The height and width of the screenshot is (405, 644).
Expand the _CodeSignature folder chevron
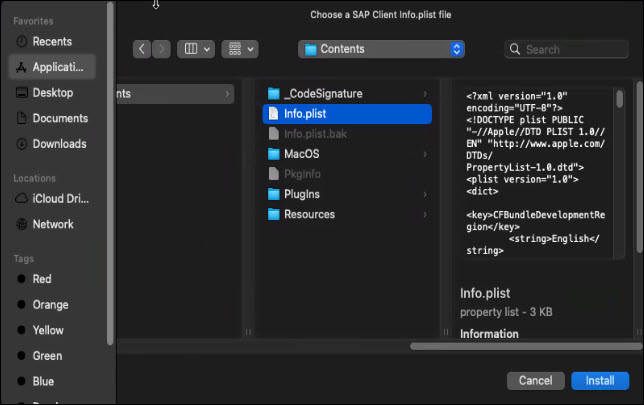tap(425, 94)
